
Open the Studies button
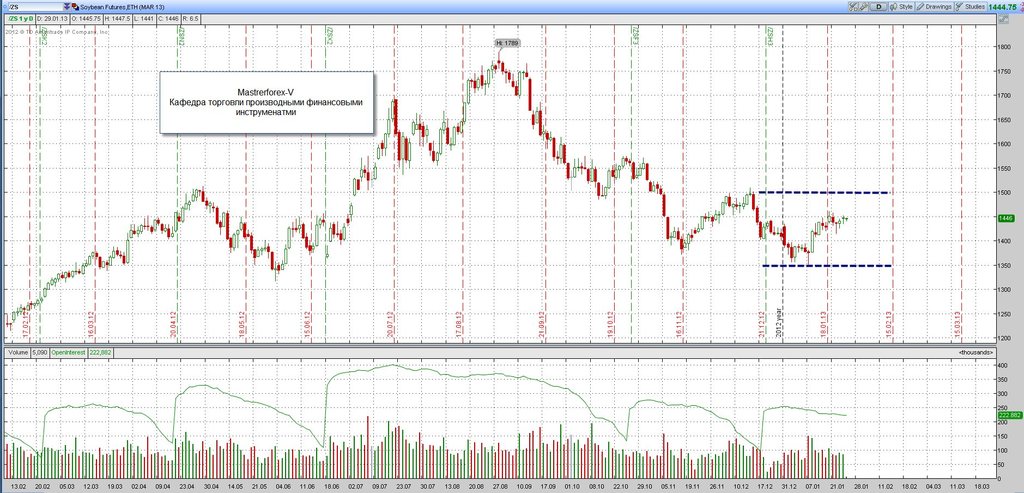click(971, 6)
